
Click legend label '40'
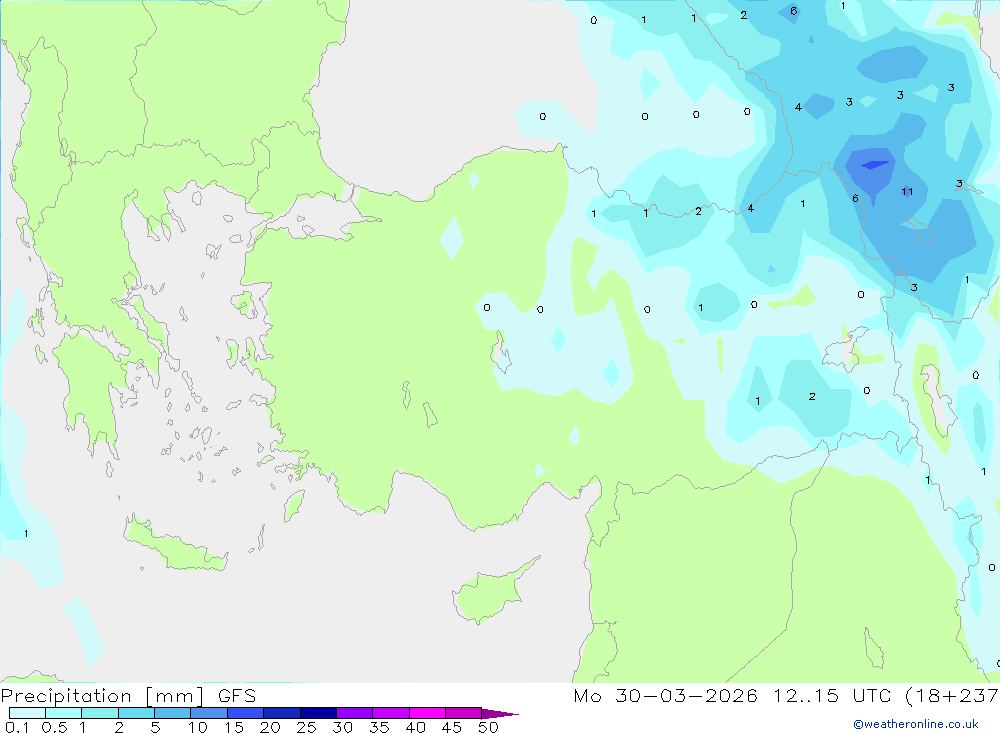[x=415, y=727]
